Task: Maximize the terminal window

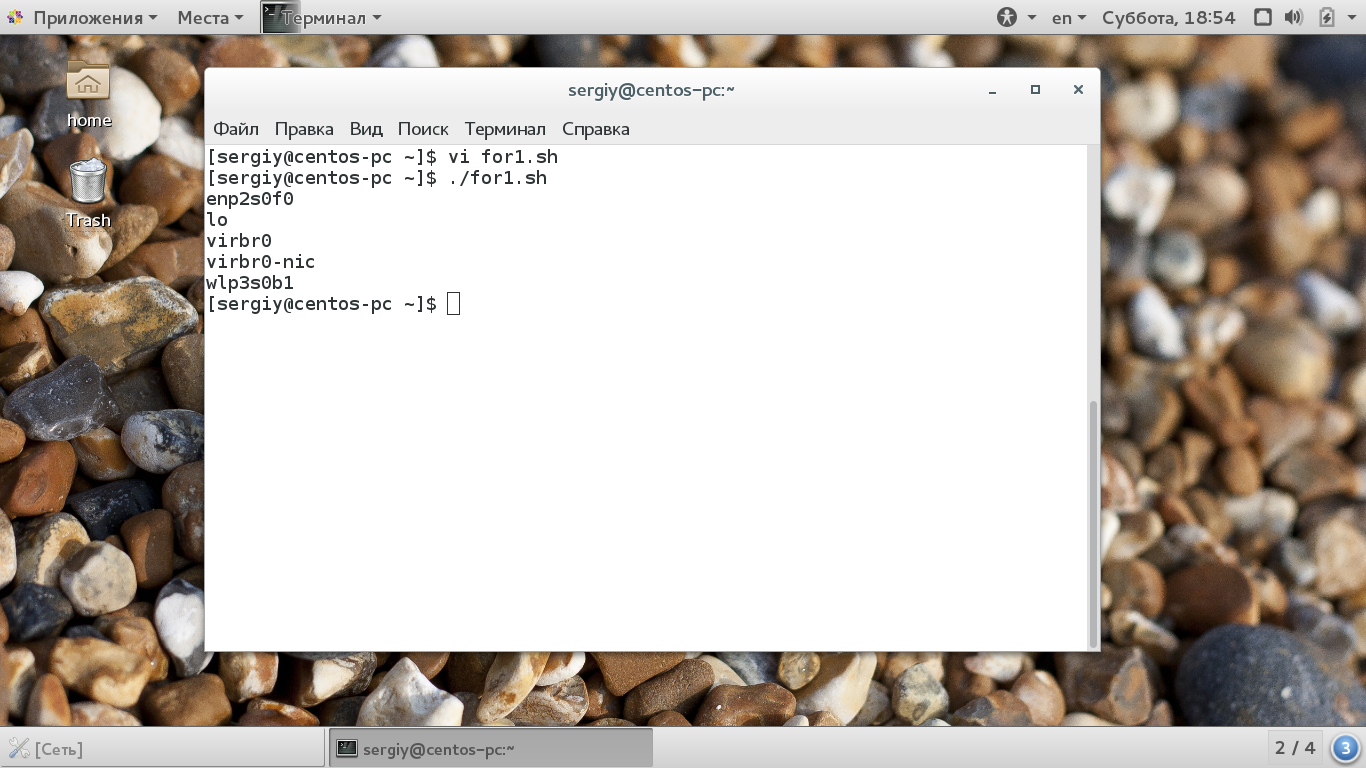Action: 1035,90
